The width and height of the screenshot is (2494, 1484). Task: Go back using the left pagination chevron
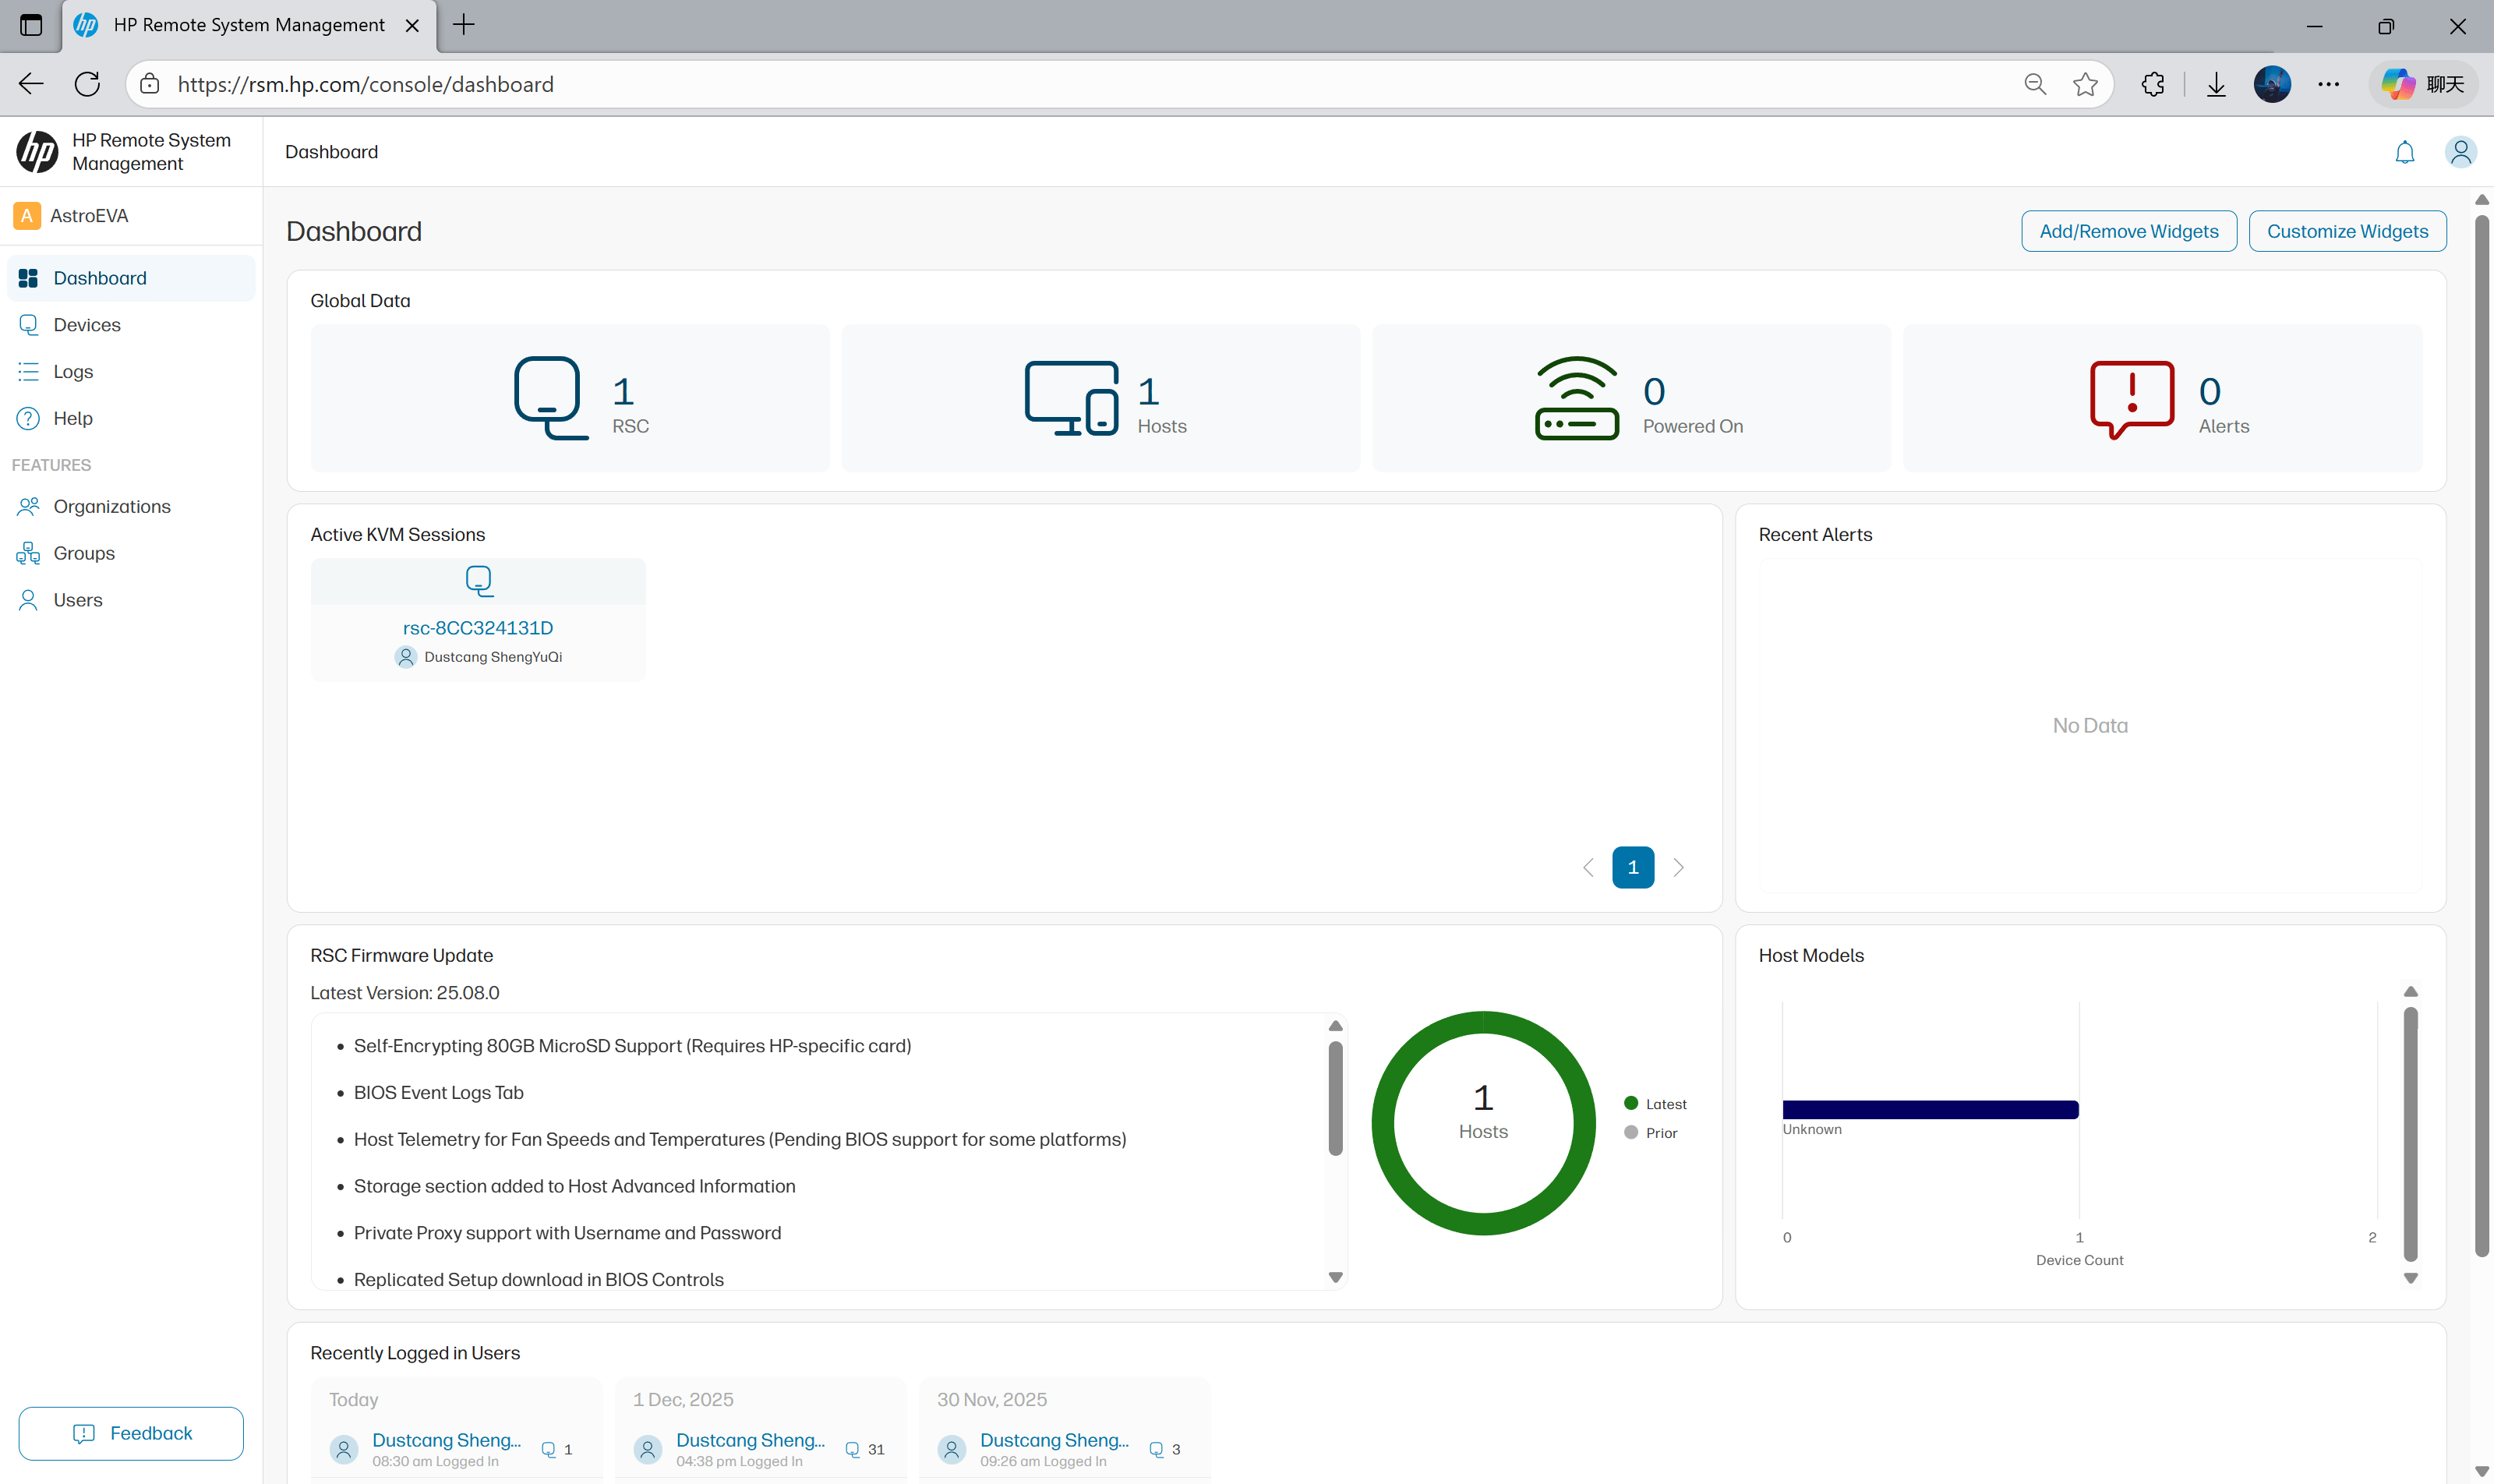[1588, 867]
